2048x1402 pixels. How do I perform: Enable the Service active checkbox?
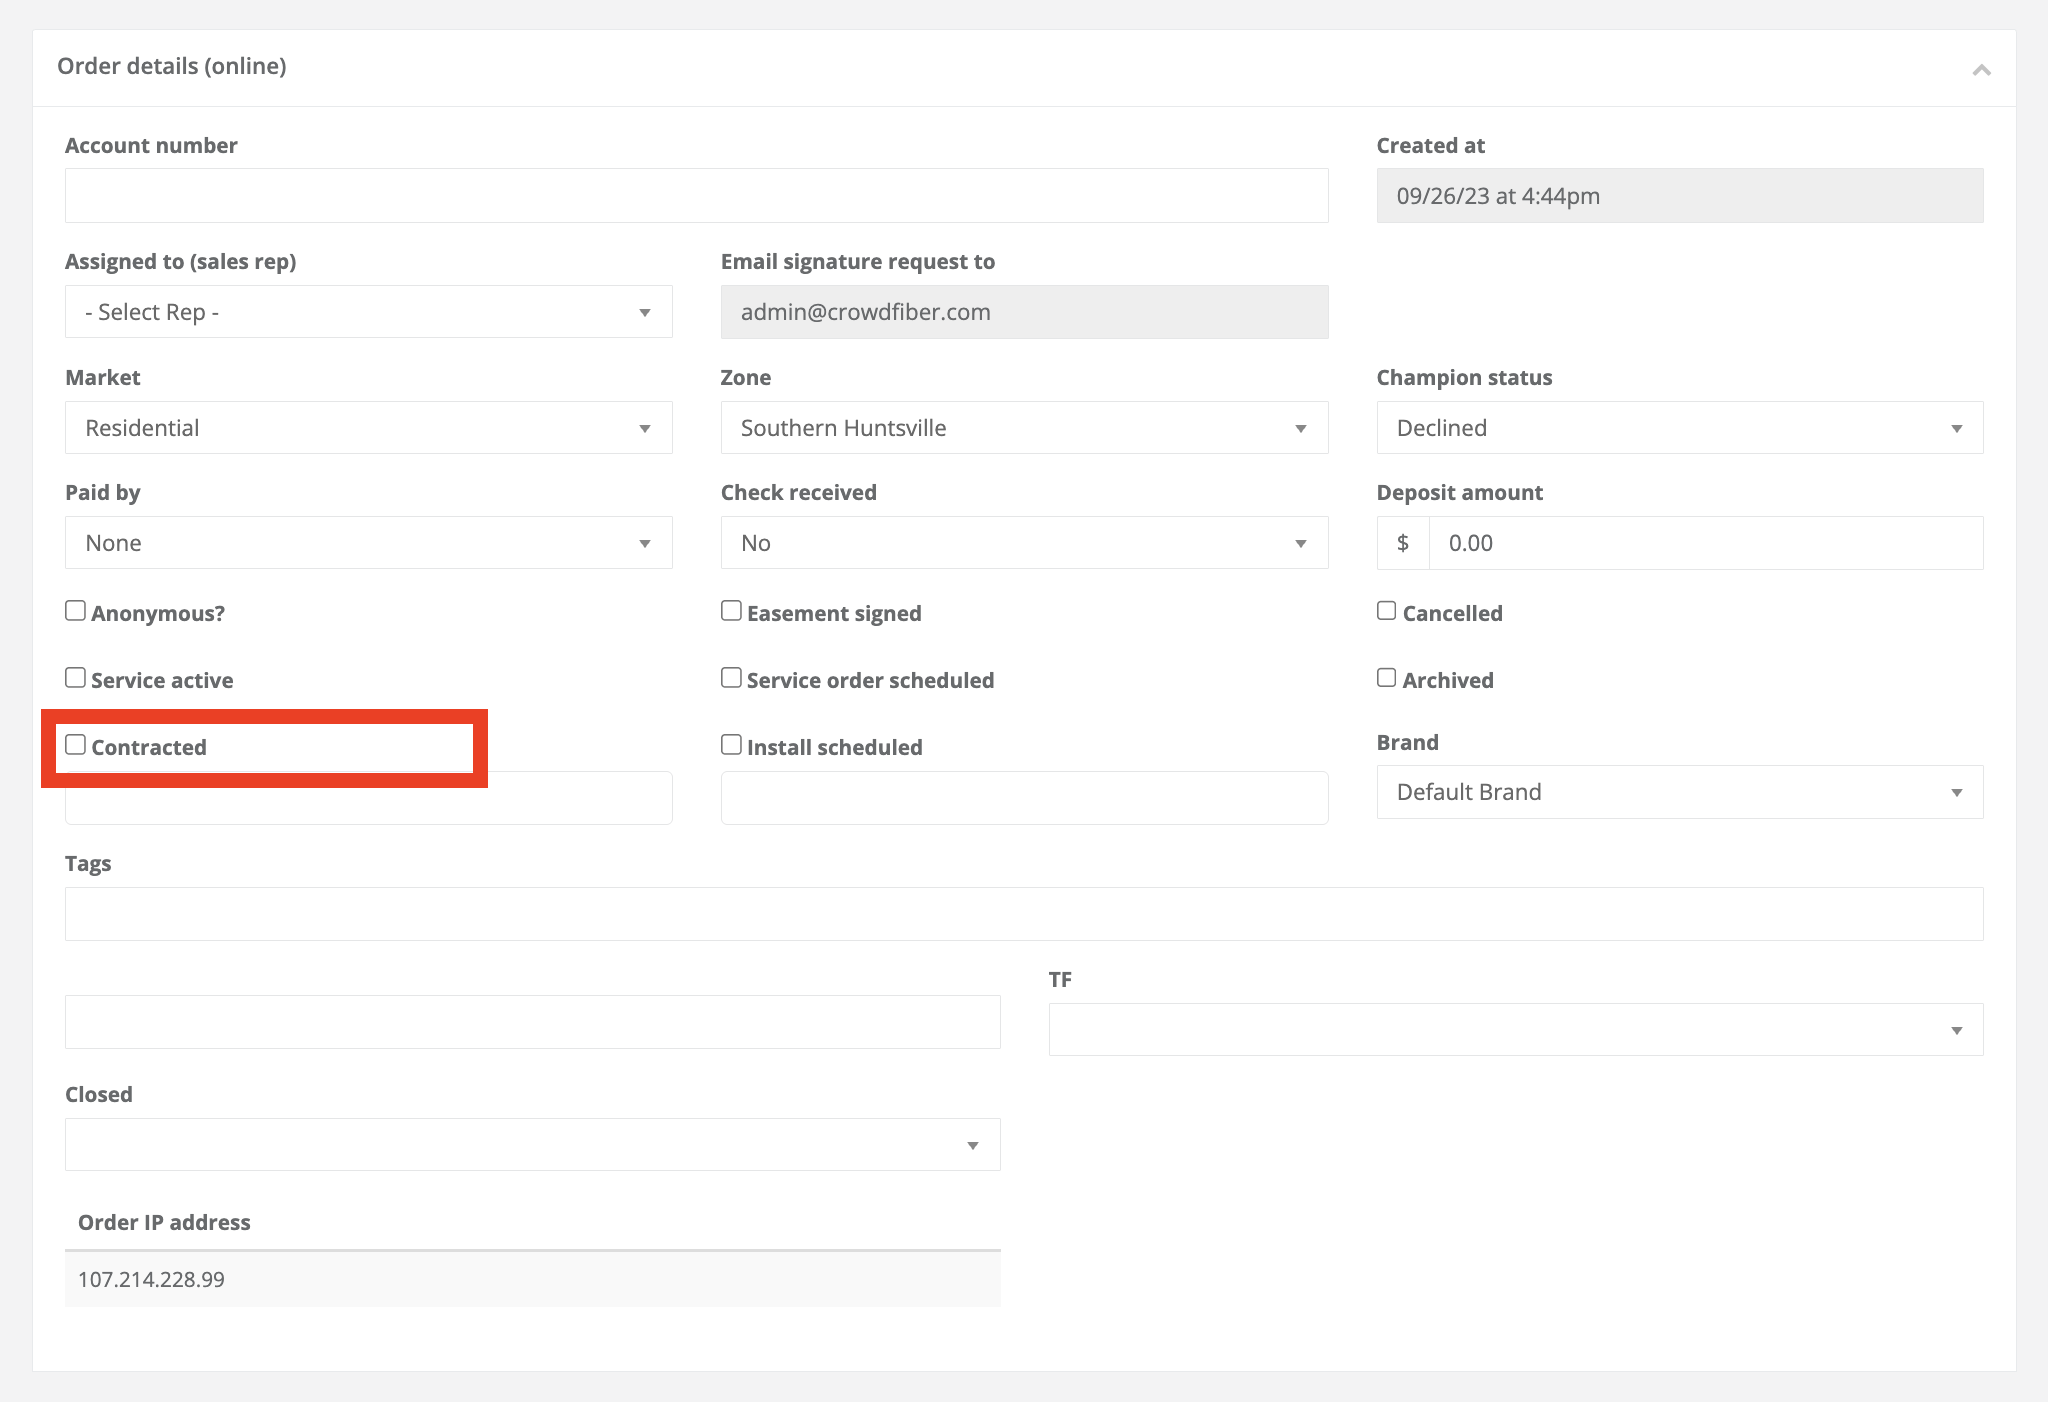click(x=76, y=678)
